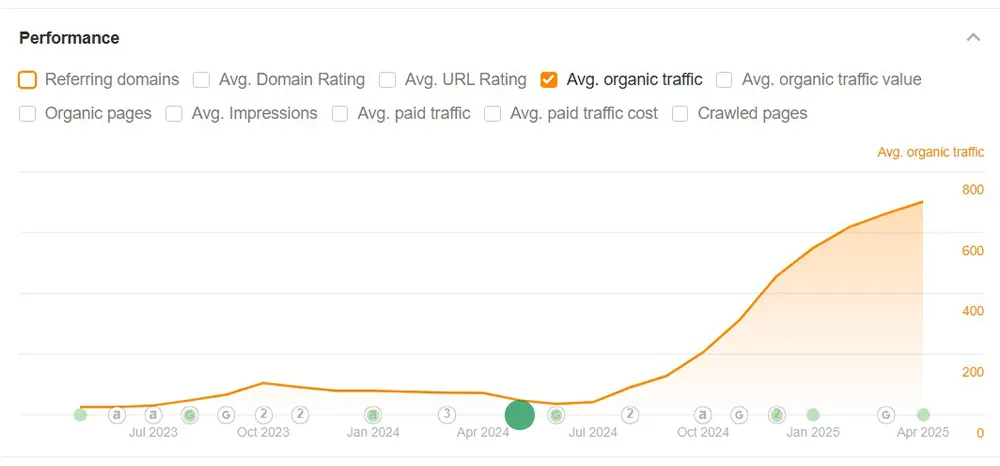This screenshot has width=1000, height=466.
Task: Enable Avg. paid traffic metric
Action: pos(339,113)
